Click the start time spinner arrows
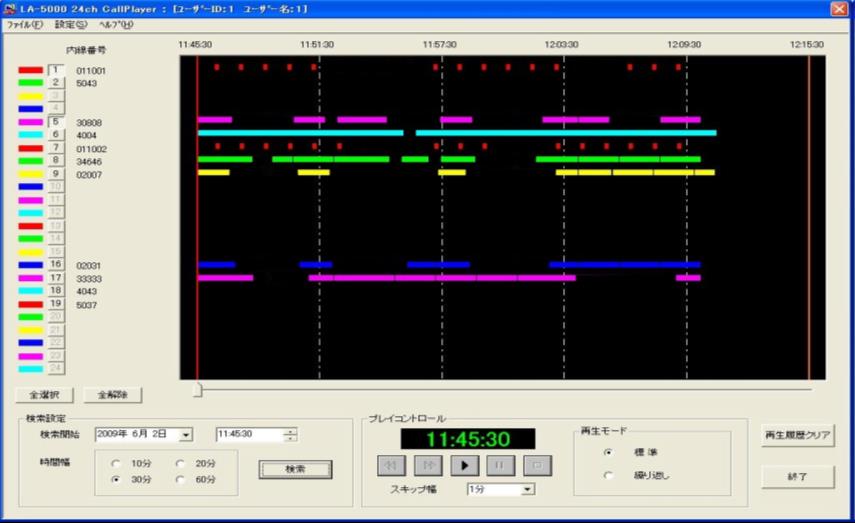855x523 pixels. [291, 435]
